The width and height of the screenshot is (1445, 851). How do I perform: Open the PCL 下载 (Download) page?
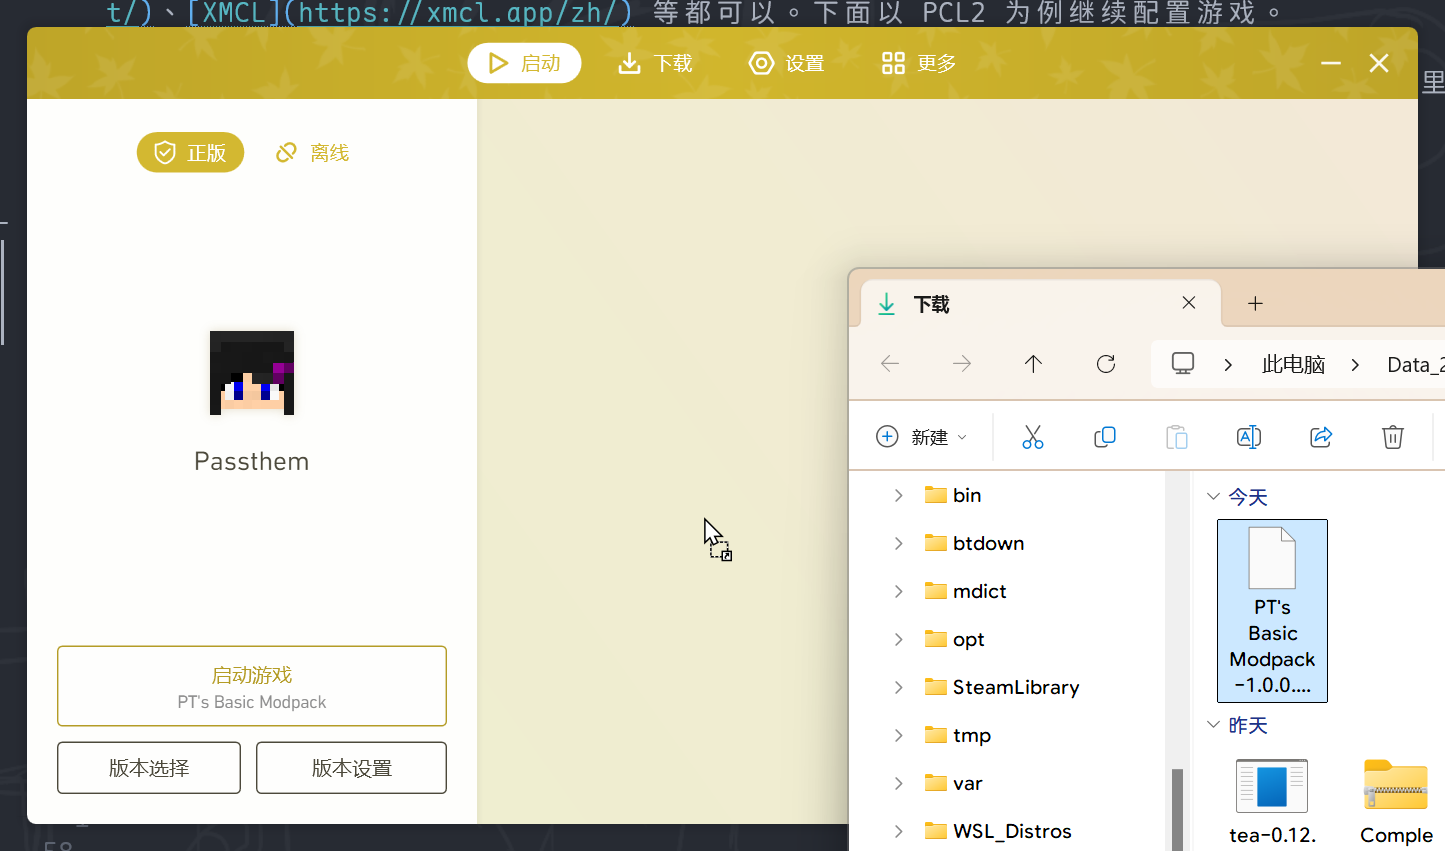(655, 62)
